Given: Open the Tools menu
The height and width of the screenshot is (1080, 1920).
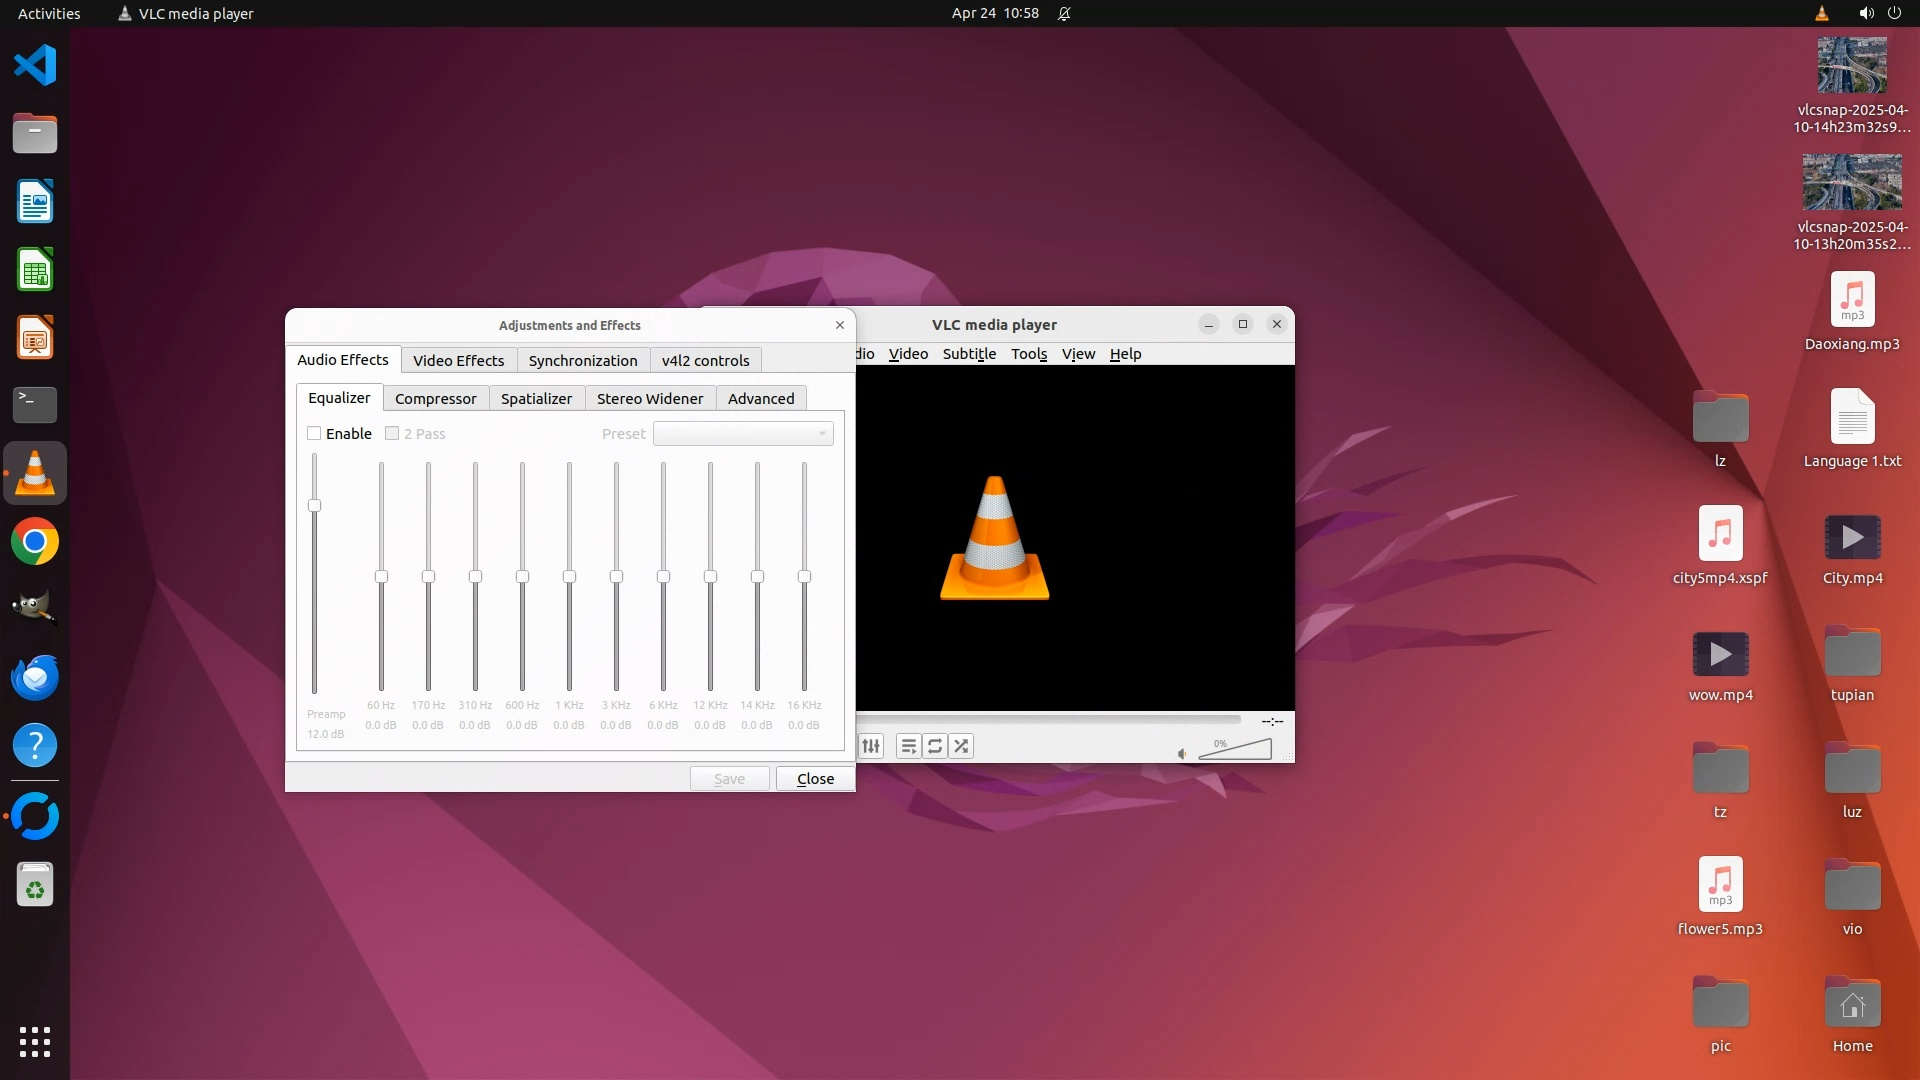Looking at the screenshot, I should [x=1028, y=354].
